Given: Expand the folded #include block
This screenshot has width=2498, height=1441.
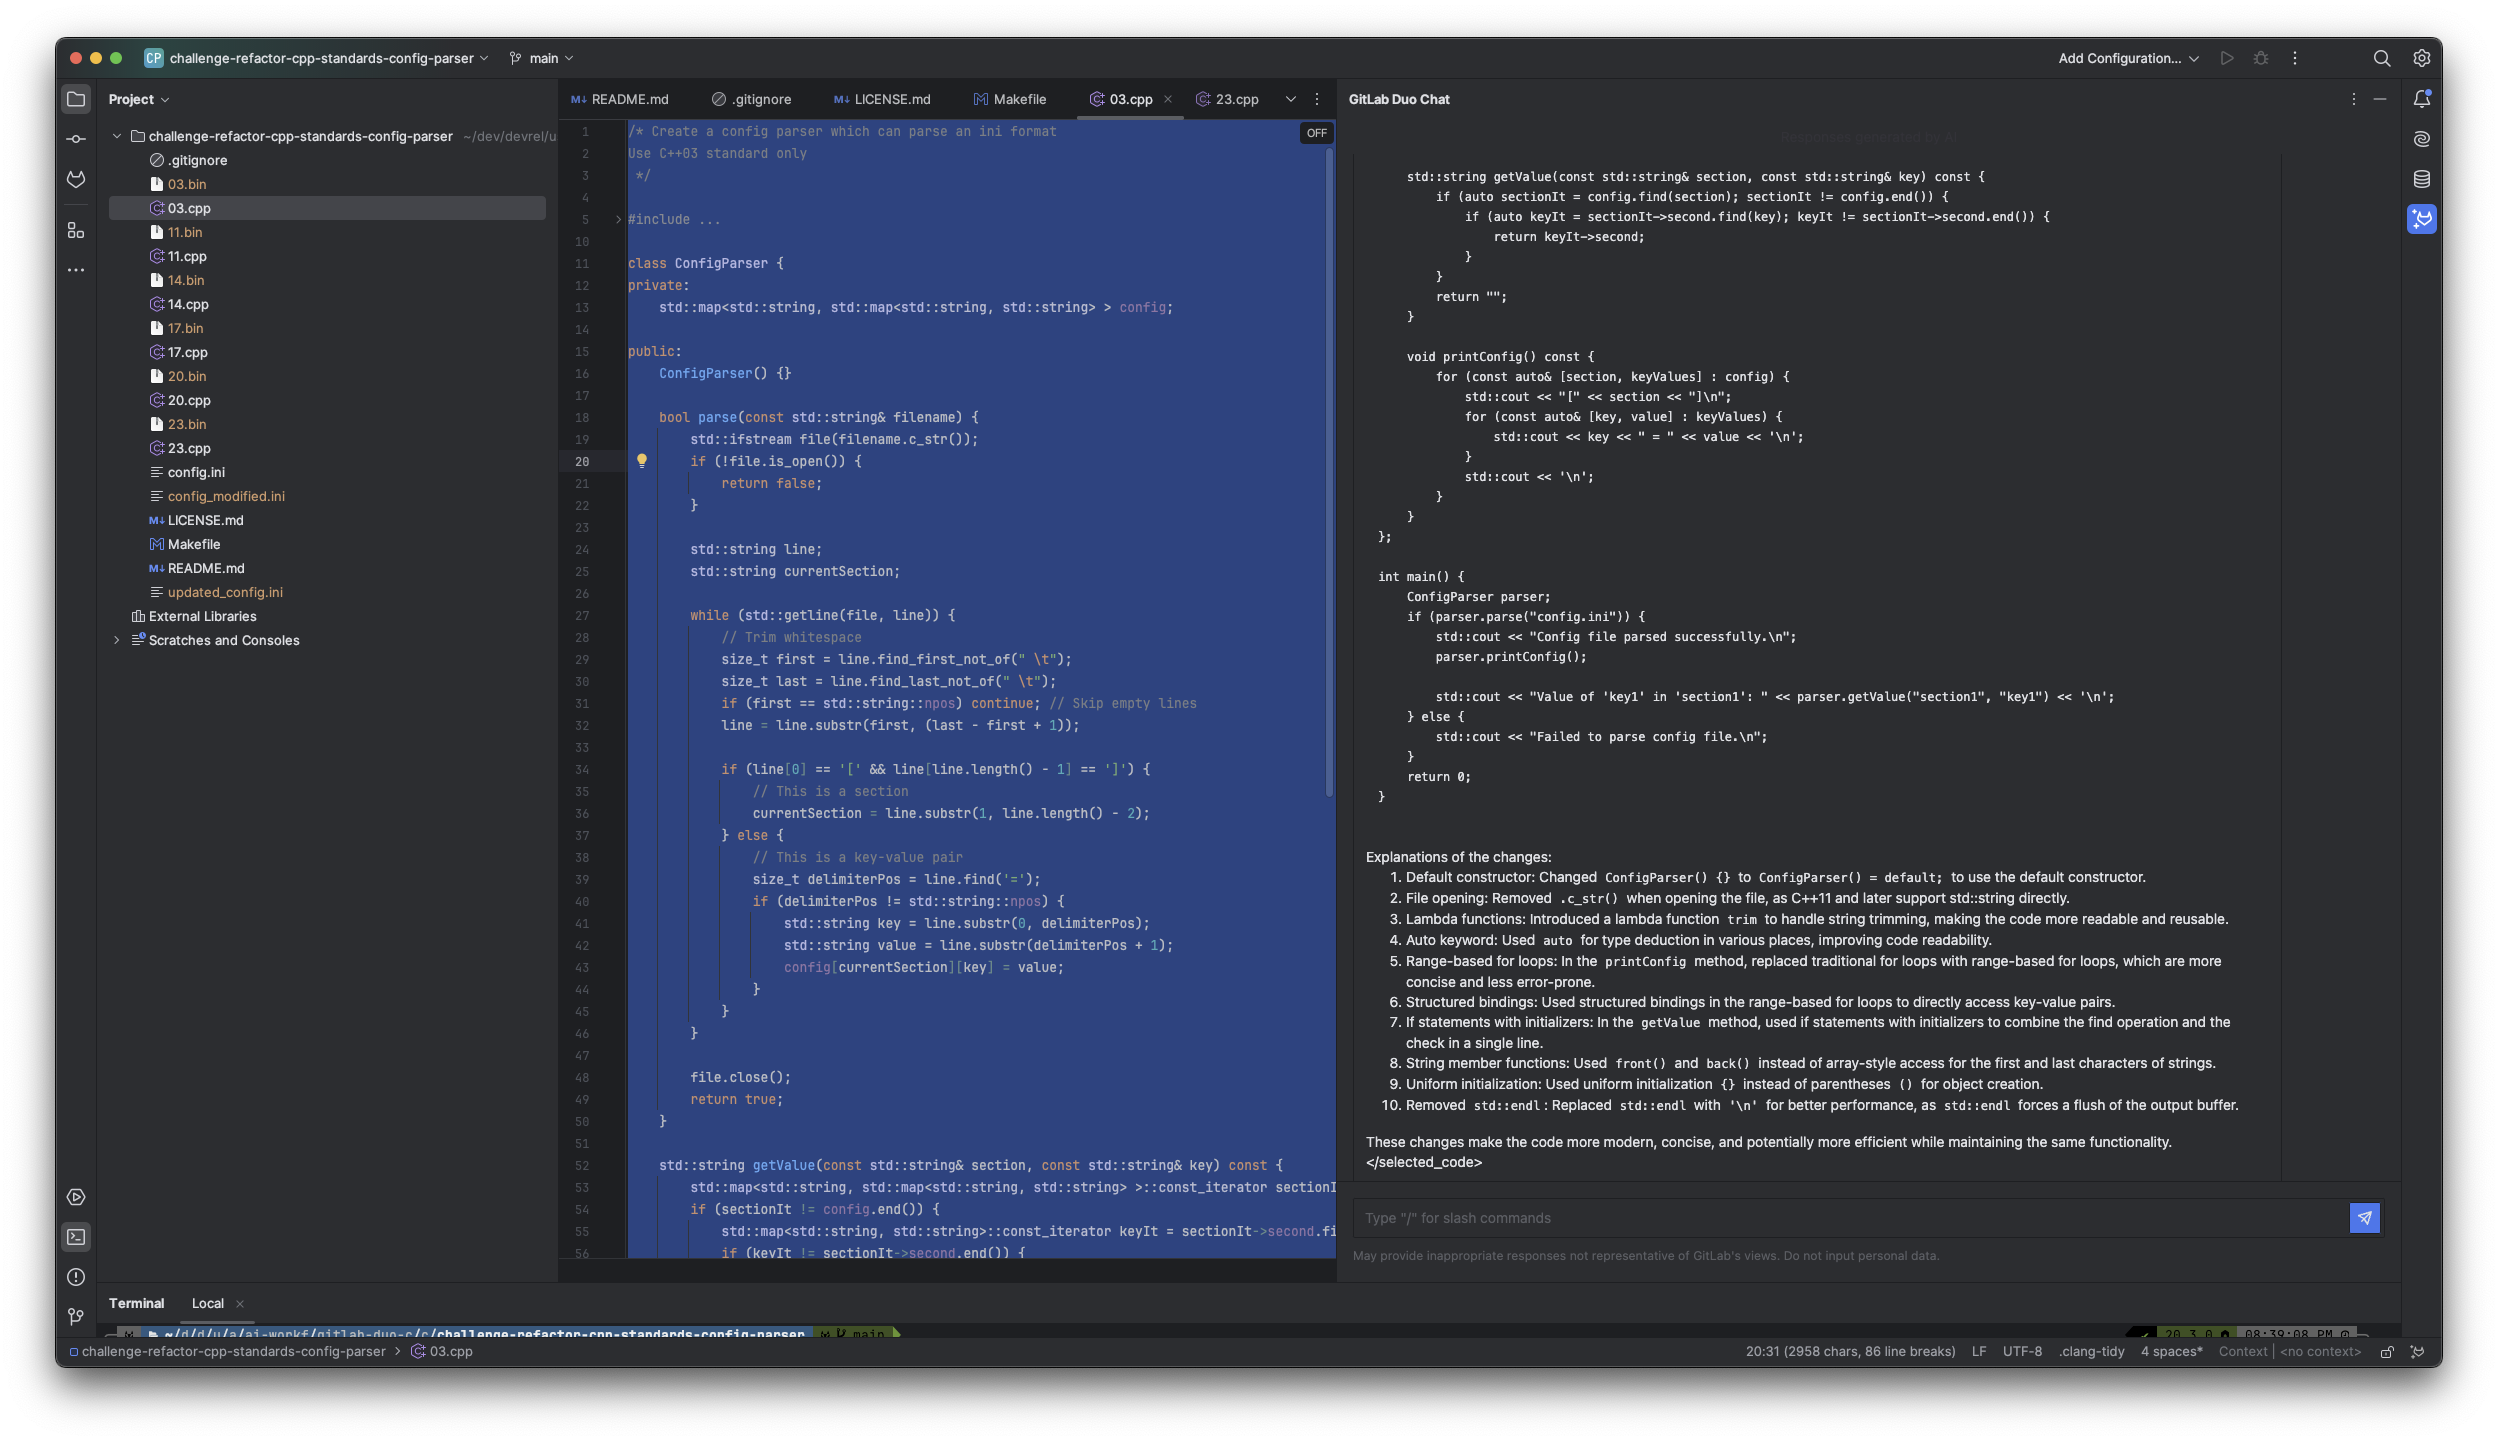Looking at the screenshot, I should (618, 220).
